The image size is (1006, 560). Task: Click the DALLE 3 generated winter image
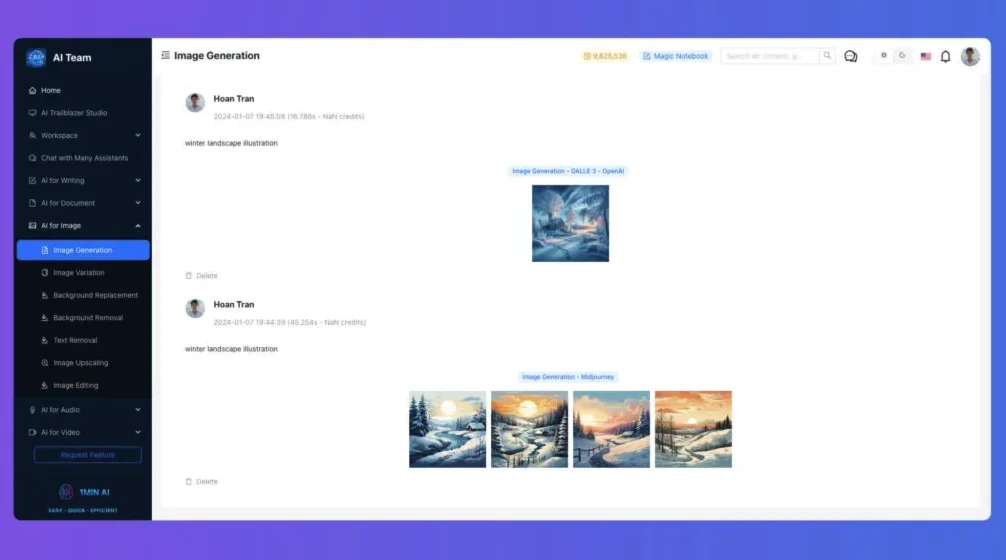point(570,223)
